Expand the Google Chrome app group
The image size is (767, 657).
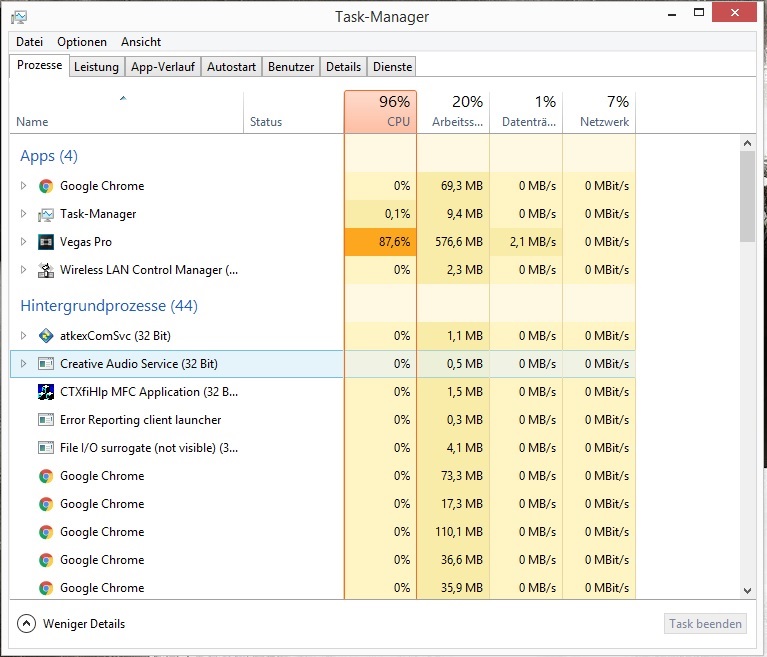pos(23,186)
